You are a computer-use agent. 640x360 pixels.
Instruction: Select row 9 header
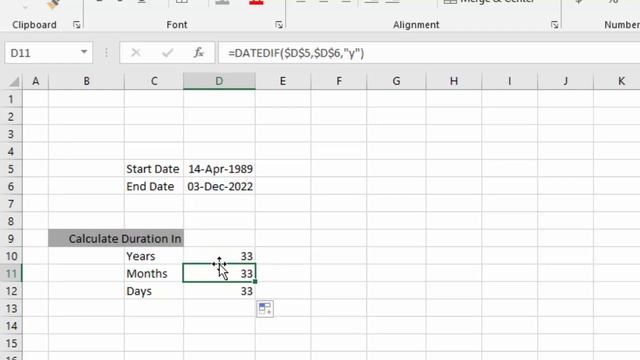click(11, 239)
